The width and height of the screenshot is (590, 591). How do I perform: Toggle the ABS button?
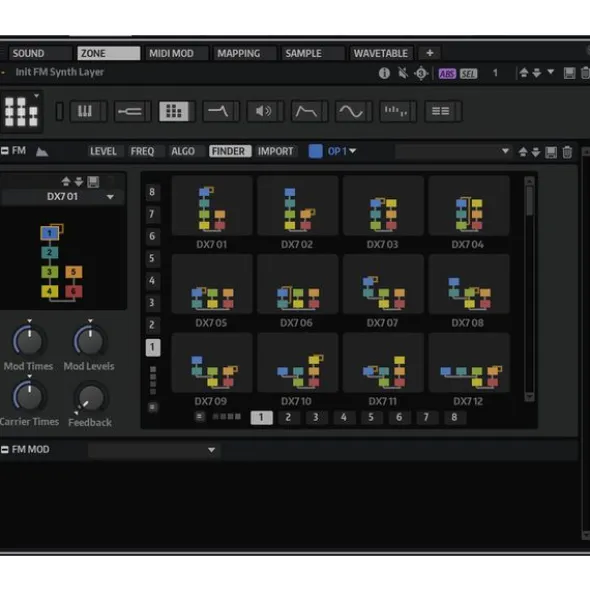pyautogui.click(x=447, y=73)
